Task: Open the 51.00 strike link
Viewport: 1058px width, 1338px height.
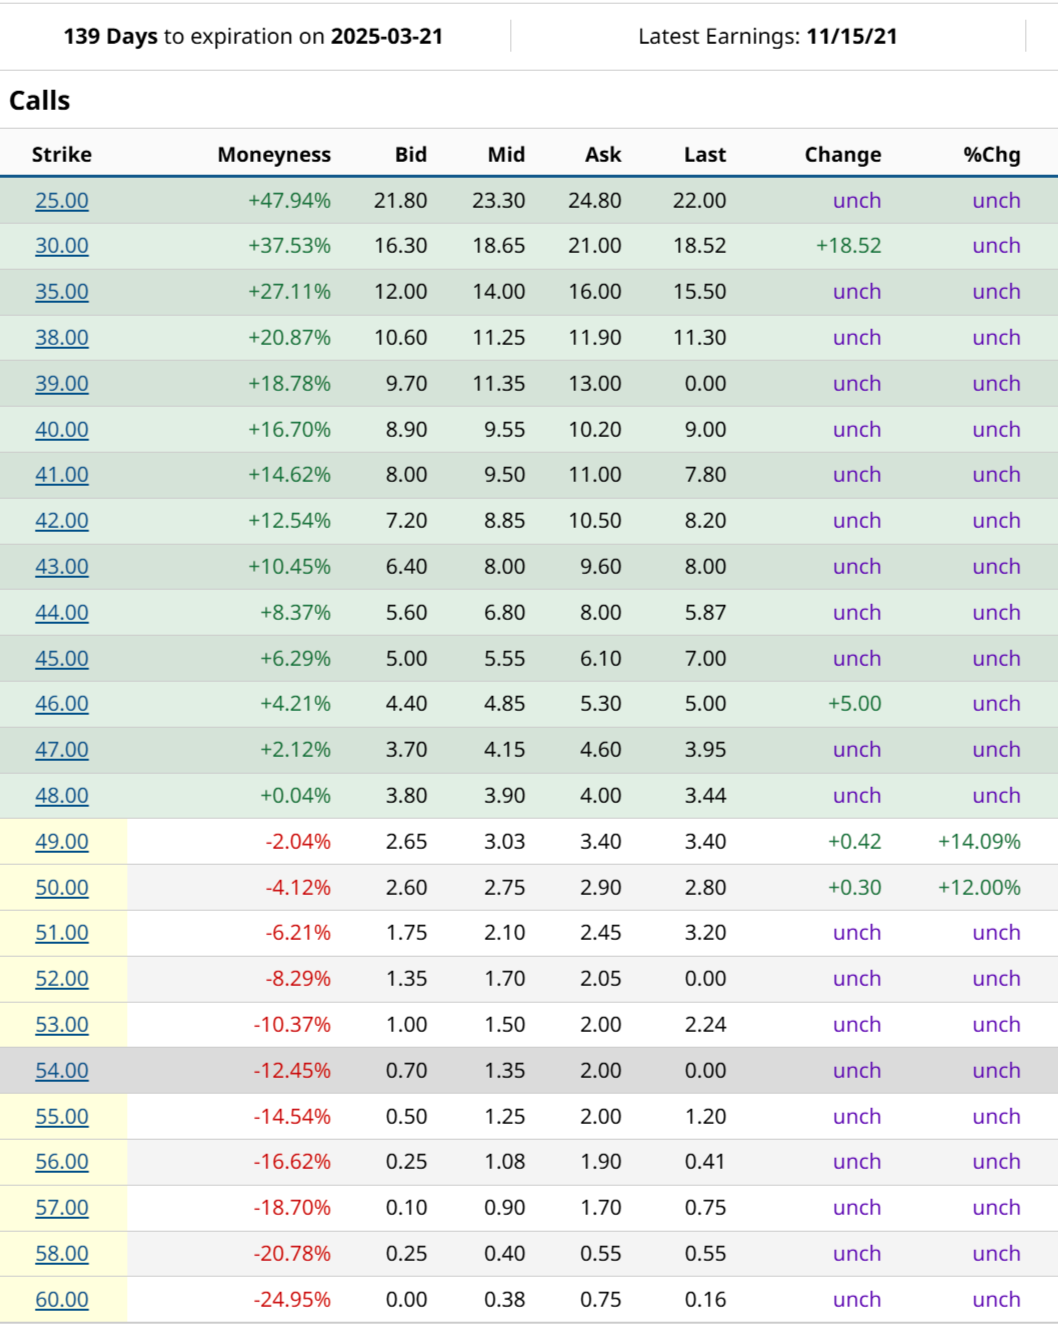Action: pyautogui.click(x=62, y=933)
